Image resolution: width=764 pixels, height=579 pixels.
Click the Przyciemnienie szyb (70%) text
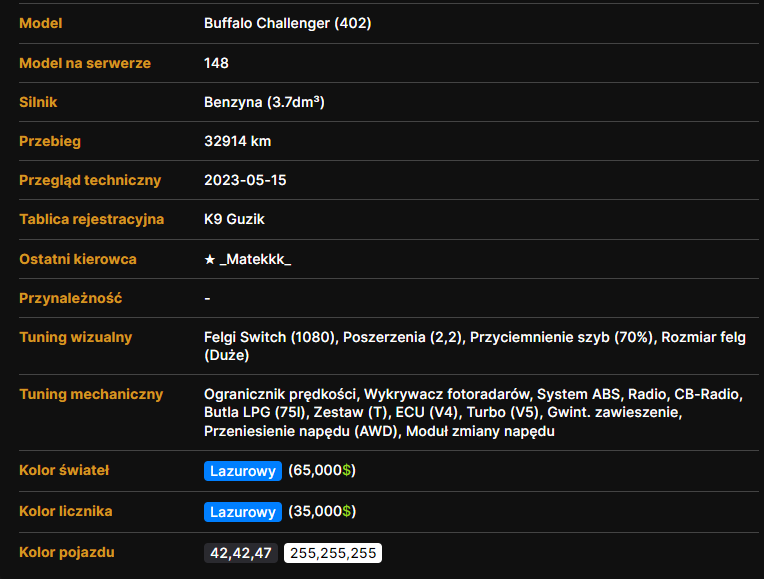(x=561, y=337)
